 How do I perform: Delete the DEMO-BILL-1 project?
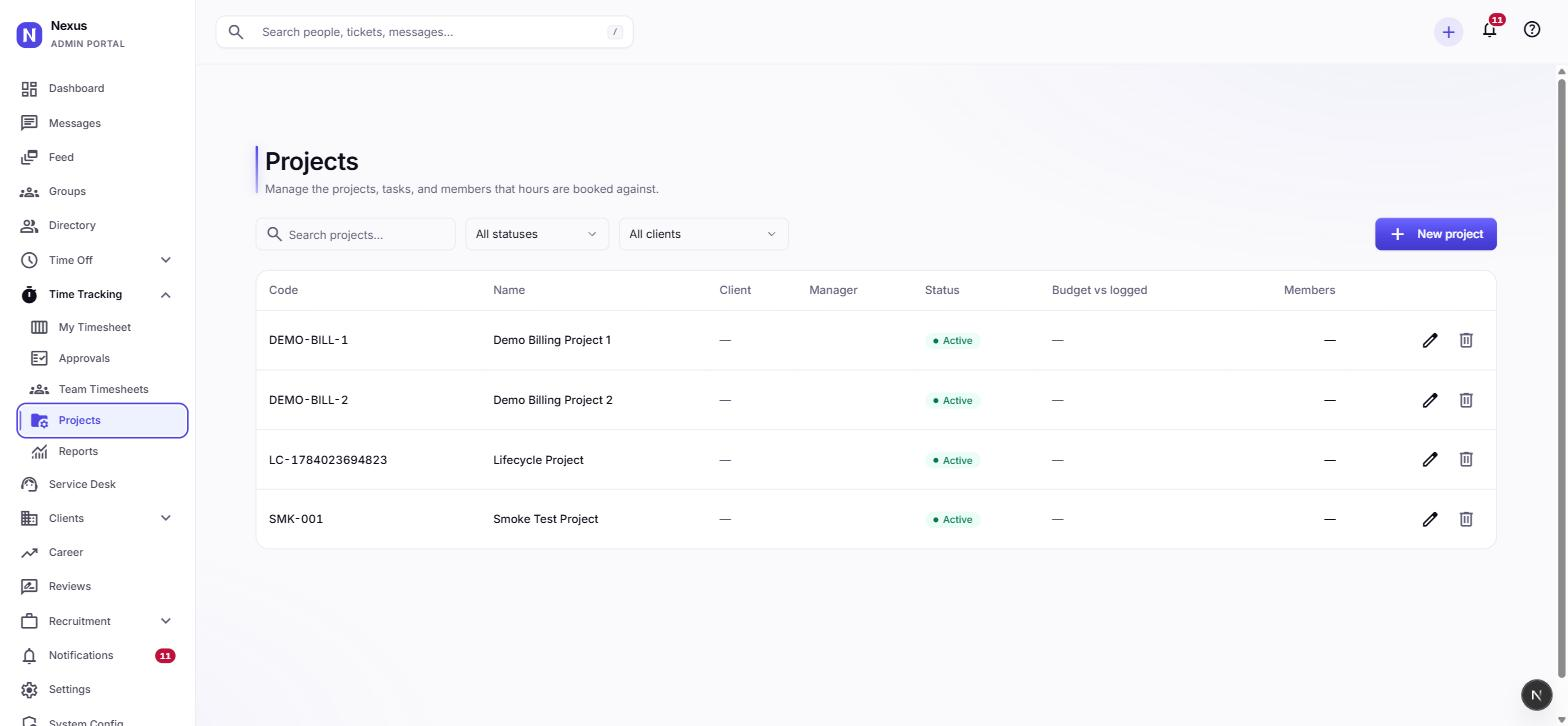(1466, 340)
